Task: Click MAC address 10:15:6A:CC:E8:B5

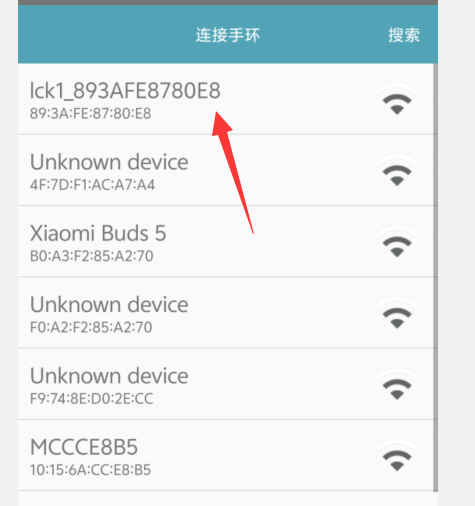Action: tap(91, 470)
